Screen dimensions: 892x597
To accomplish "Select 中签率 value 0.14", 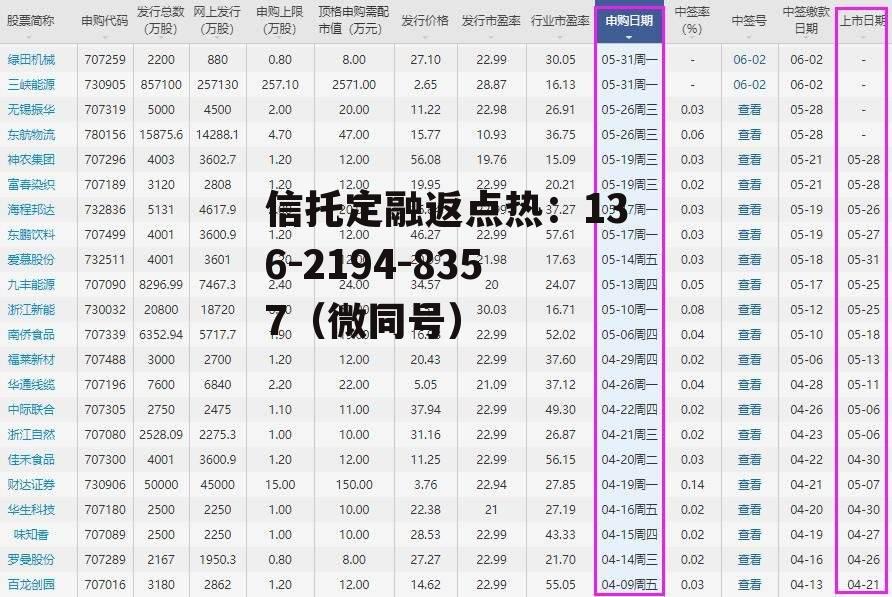I will (692, 484).
